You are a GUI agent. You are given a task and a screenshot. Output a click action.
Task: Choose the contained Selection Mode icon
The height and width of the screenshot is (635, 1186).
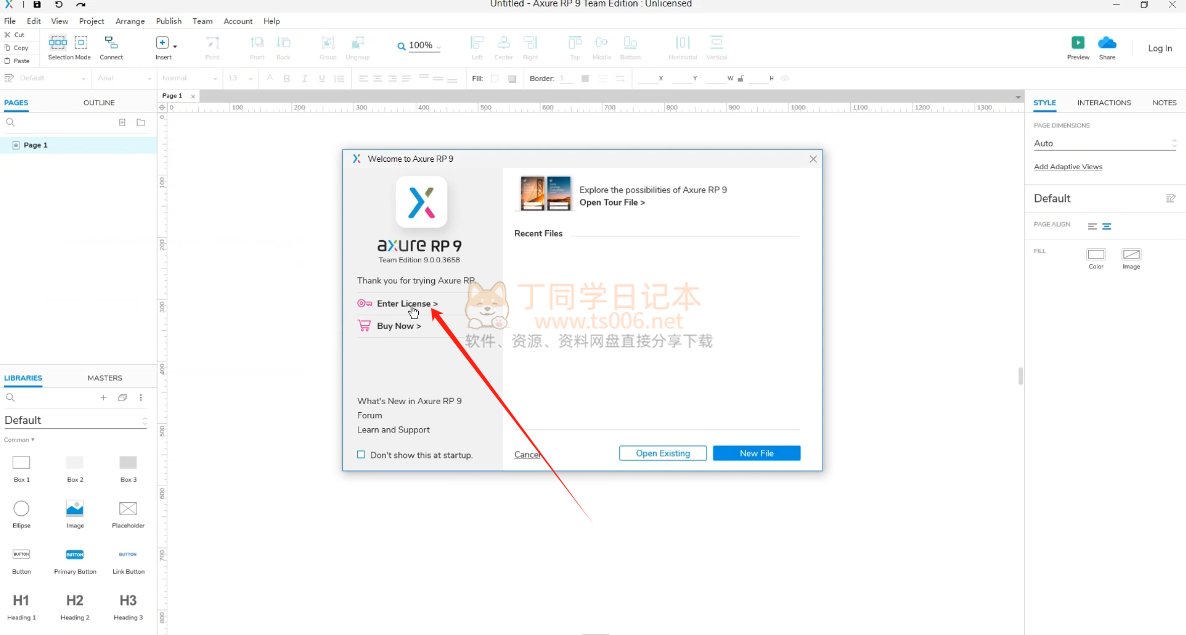coord(81,42)
